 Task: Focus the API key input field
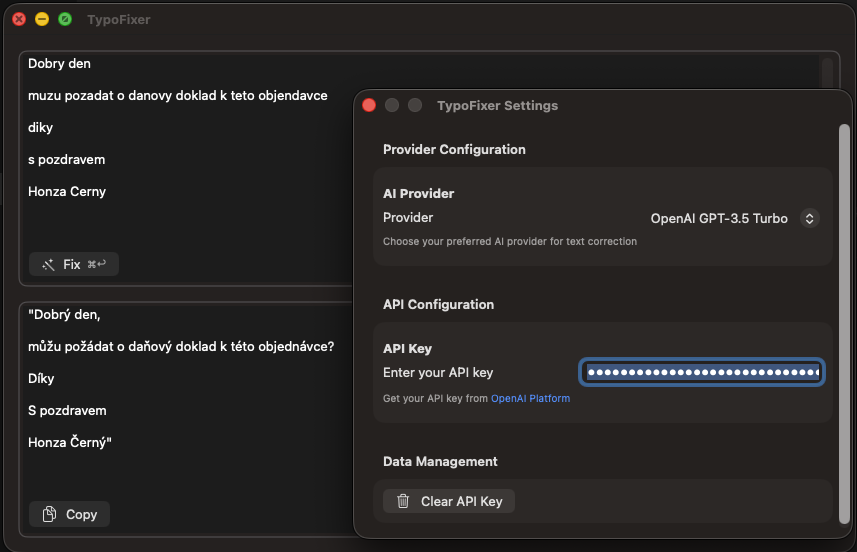(x=702, y=373)
